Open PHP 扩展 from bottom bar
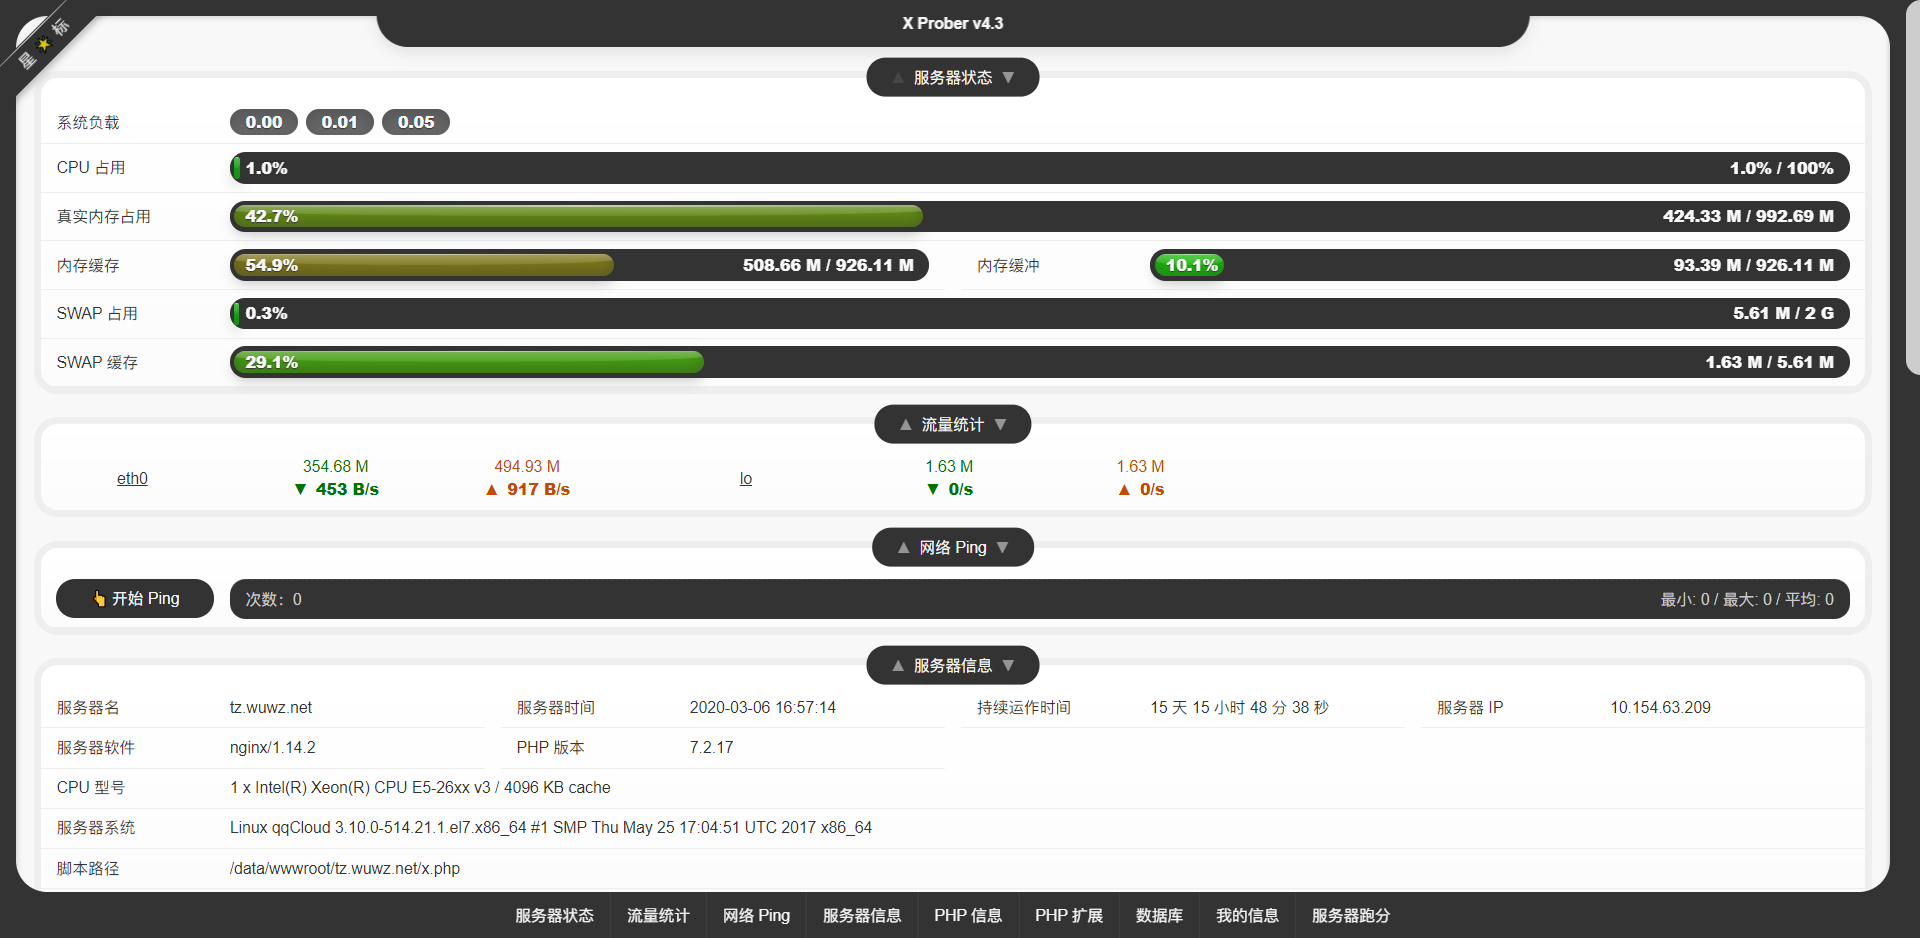Viewport: 1920px width, 938px height. 1068,915
